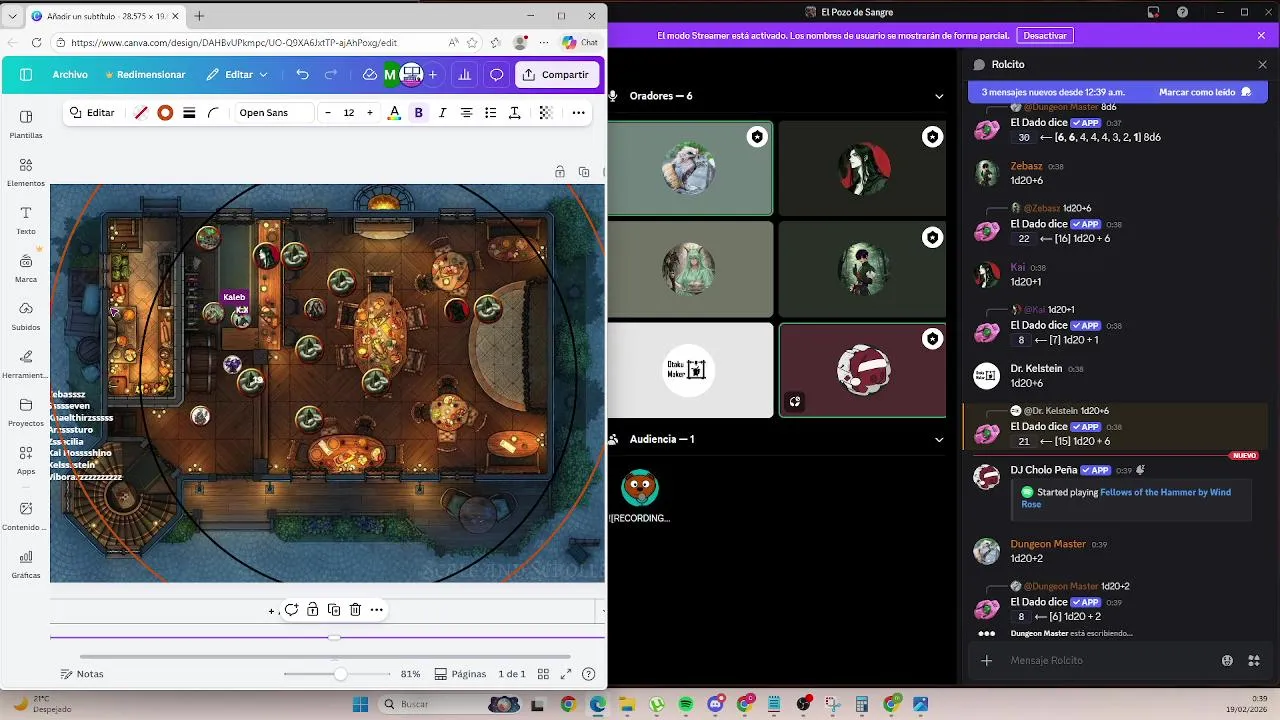Click Desactivar streamer mode button
The image size is (1280, 720).
click(x=1045, y=35)
